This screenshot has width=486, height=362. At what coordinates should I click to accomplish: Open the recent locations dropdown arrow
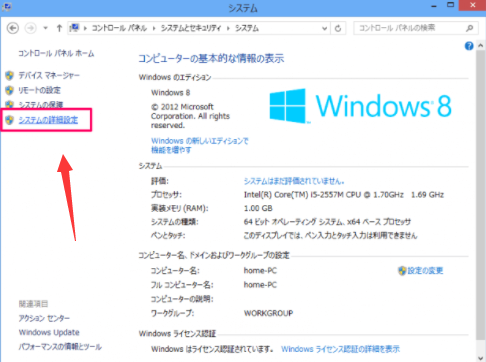[x=45, y=28]
